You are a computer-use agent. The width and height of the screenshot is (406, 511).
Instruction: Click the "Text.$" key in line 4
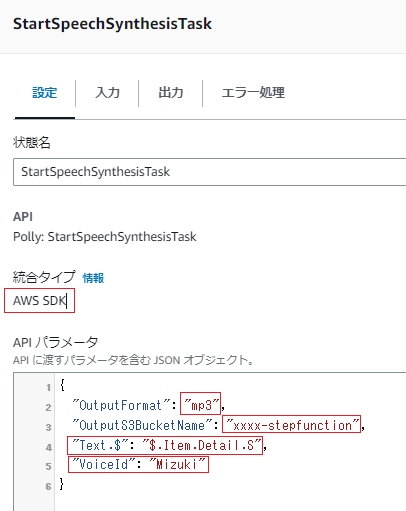coord(100,445)
